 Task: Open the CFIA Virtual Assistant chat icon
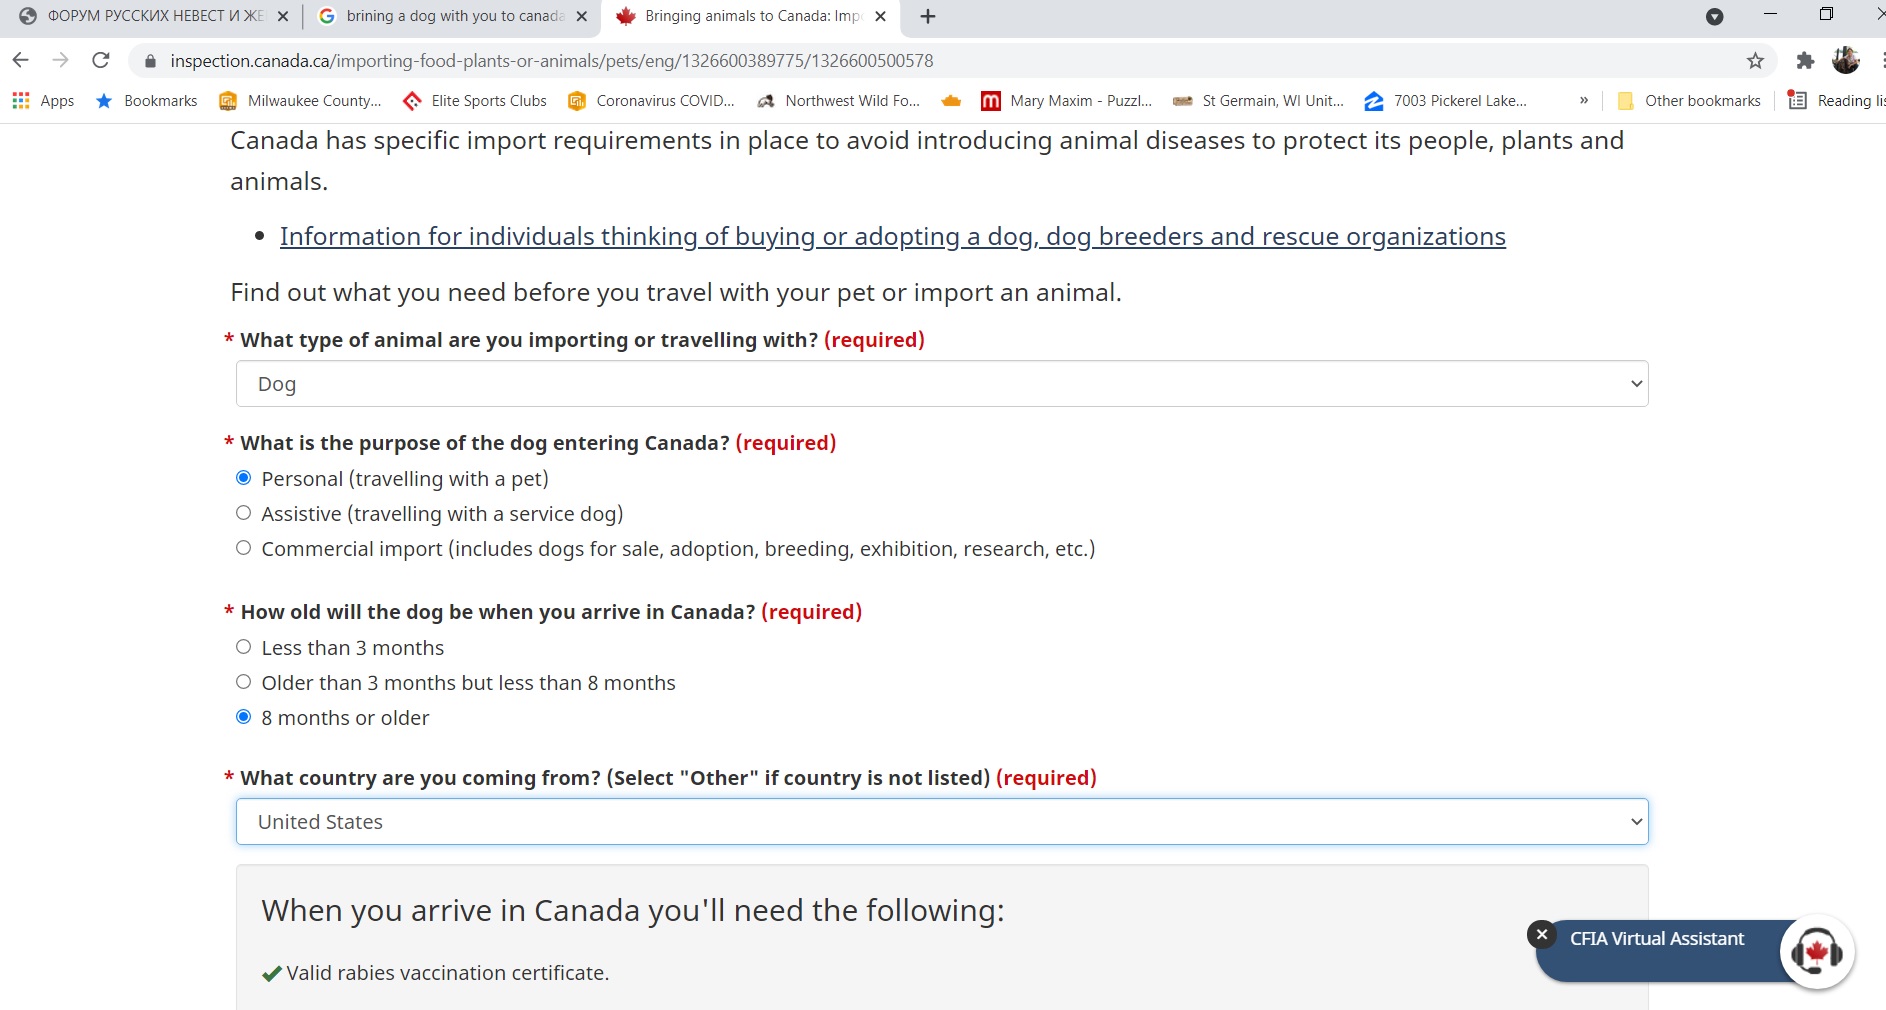click(1816, 951)
